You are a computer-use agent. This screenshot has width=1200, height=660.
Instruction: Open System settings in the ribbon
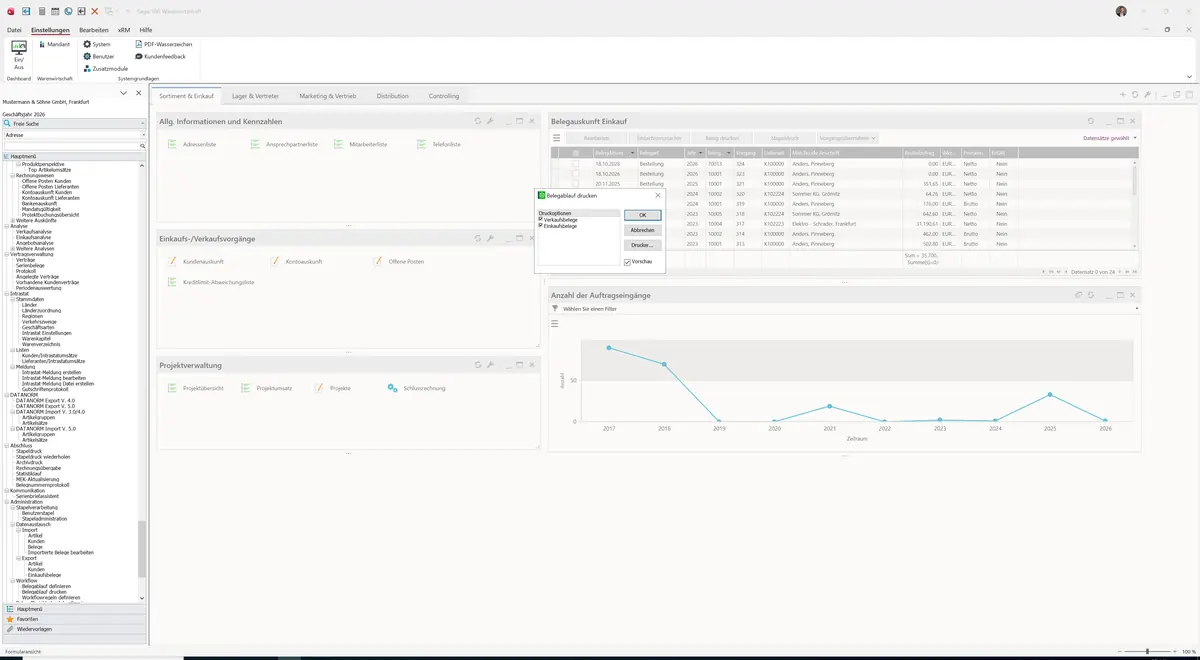(97, 45)
